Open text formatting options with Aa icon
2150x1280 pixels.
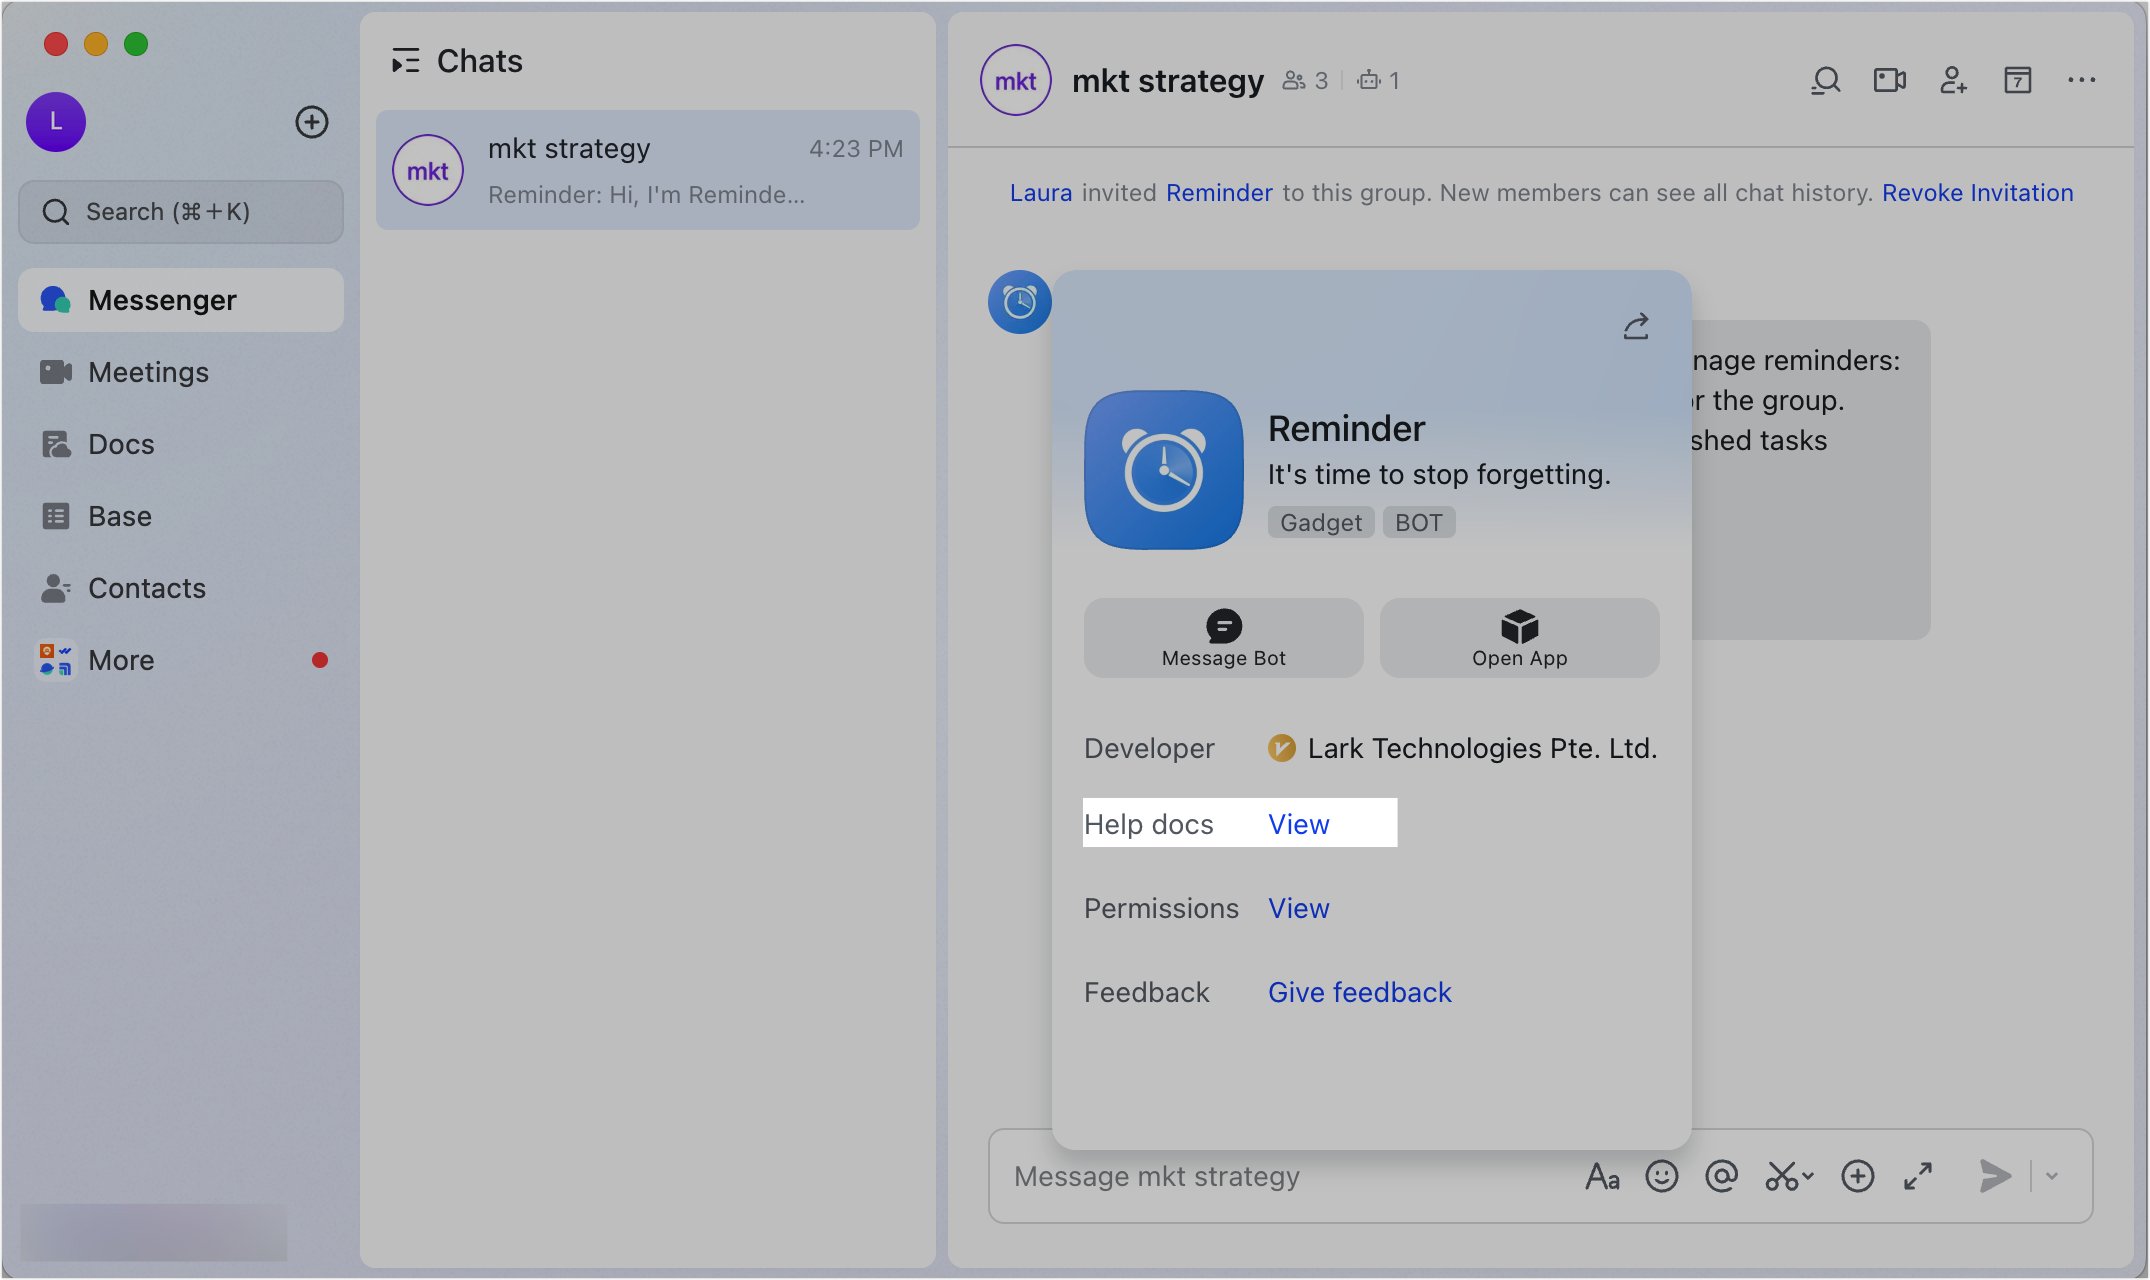point(1602,1176)
